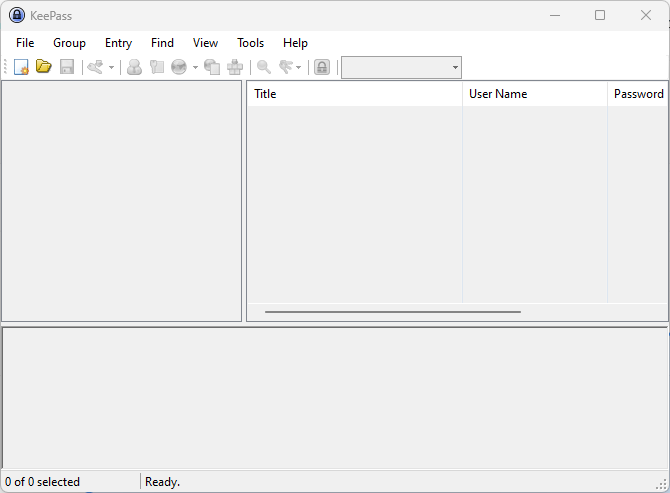Close the KeePass window

(x=646, y=15)
